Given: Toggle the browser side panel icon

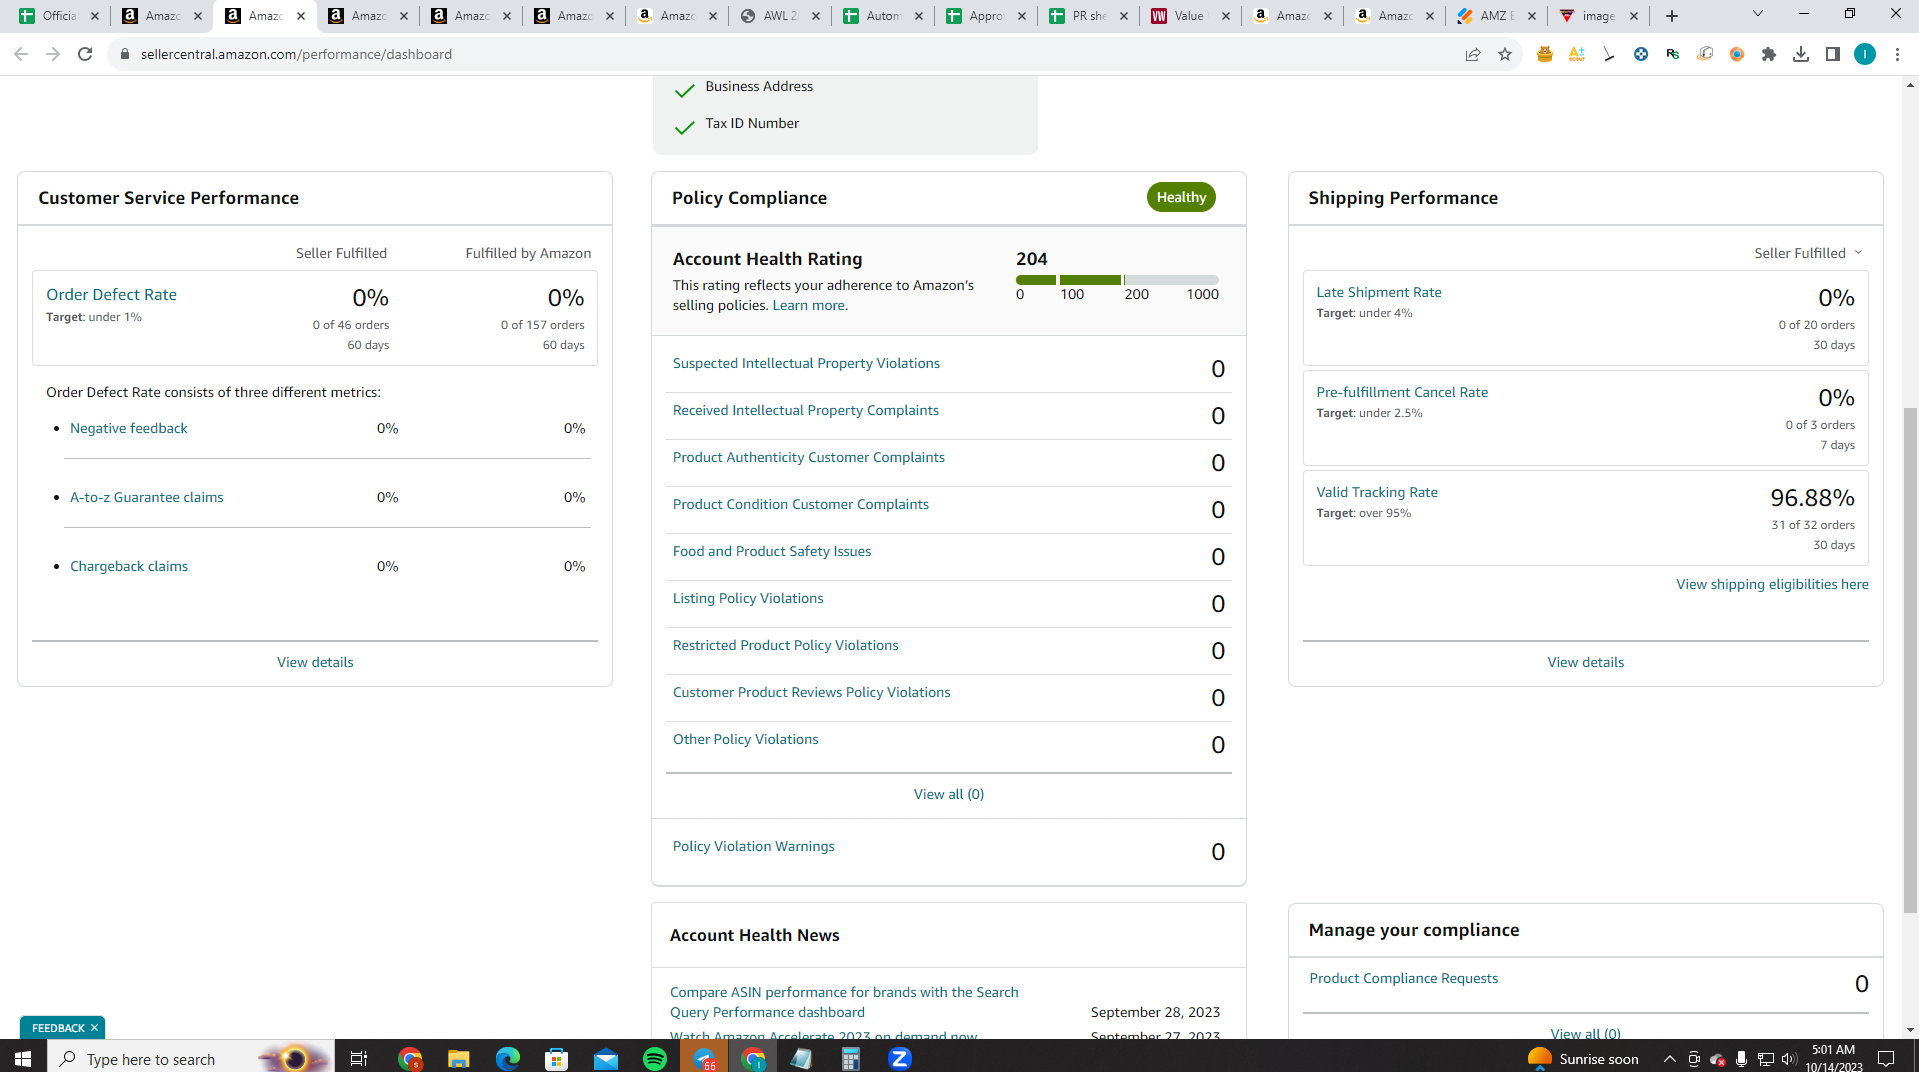Looking at the screenshot, I should tap(1833, 54).
